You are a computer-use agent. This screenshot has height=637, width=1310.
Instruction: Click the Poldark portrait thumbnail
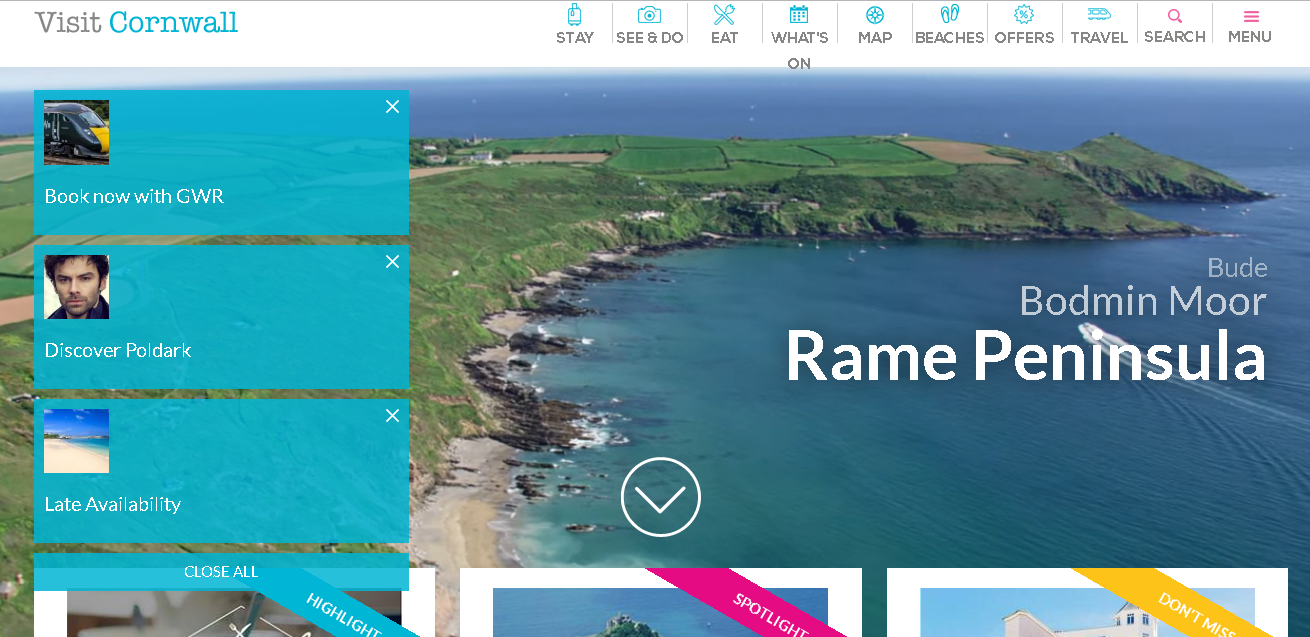77,287
